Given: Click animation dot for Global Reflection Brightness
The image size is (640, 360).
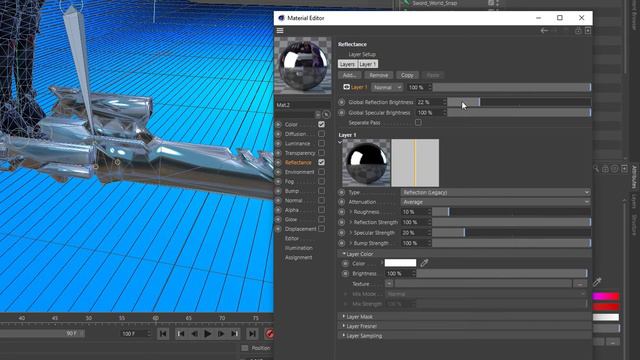Looking at the screenshot, I should [x=342, y=102].
